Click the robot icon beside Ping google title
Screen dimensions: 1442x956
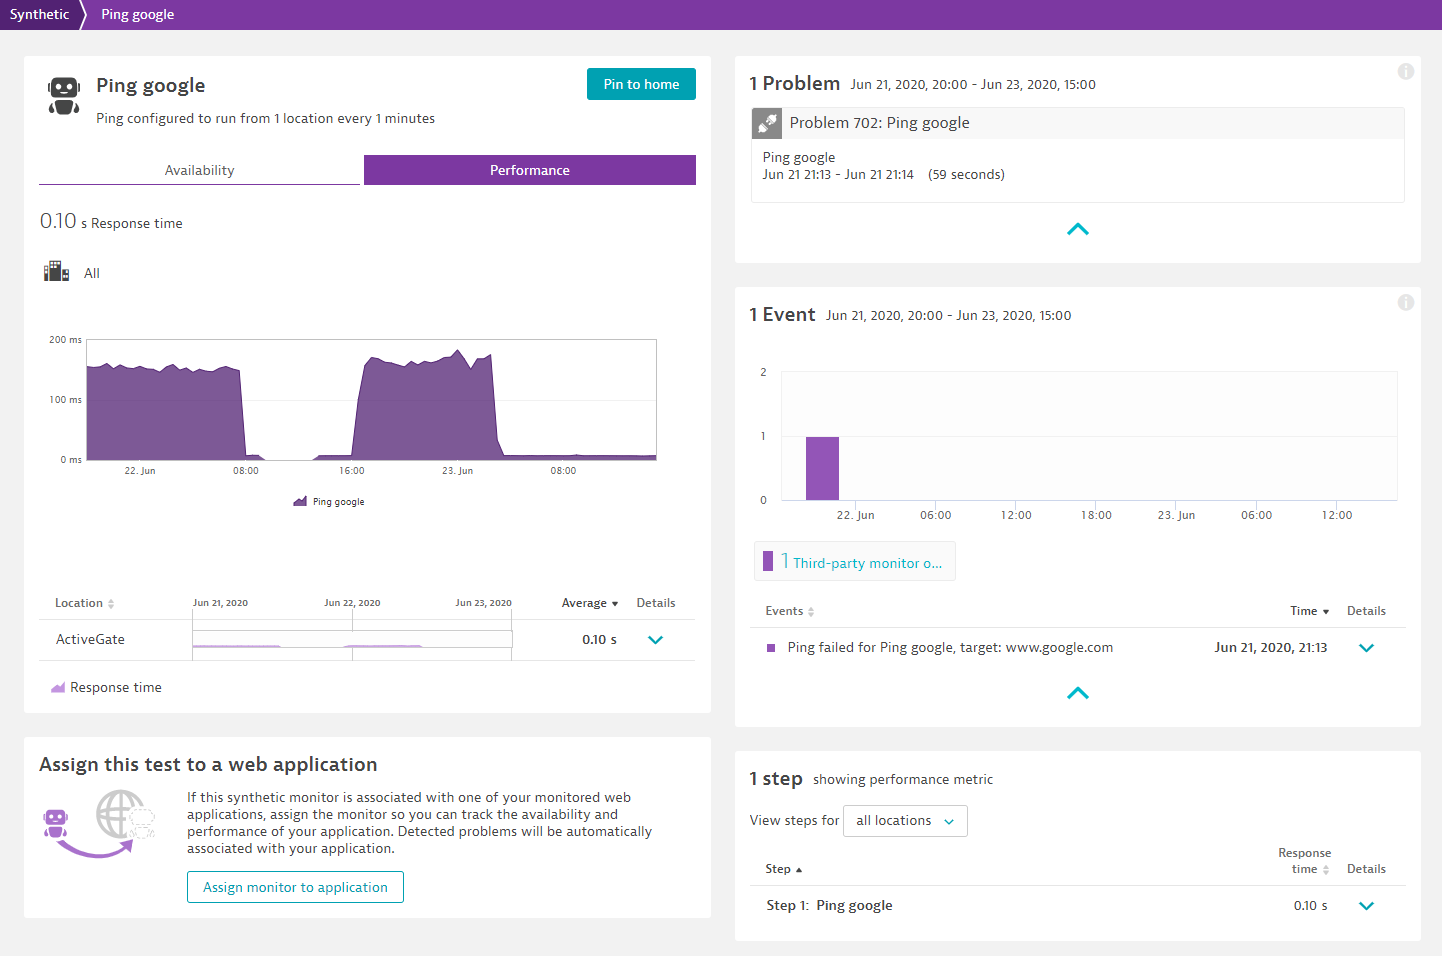[63, 96]
